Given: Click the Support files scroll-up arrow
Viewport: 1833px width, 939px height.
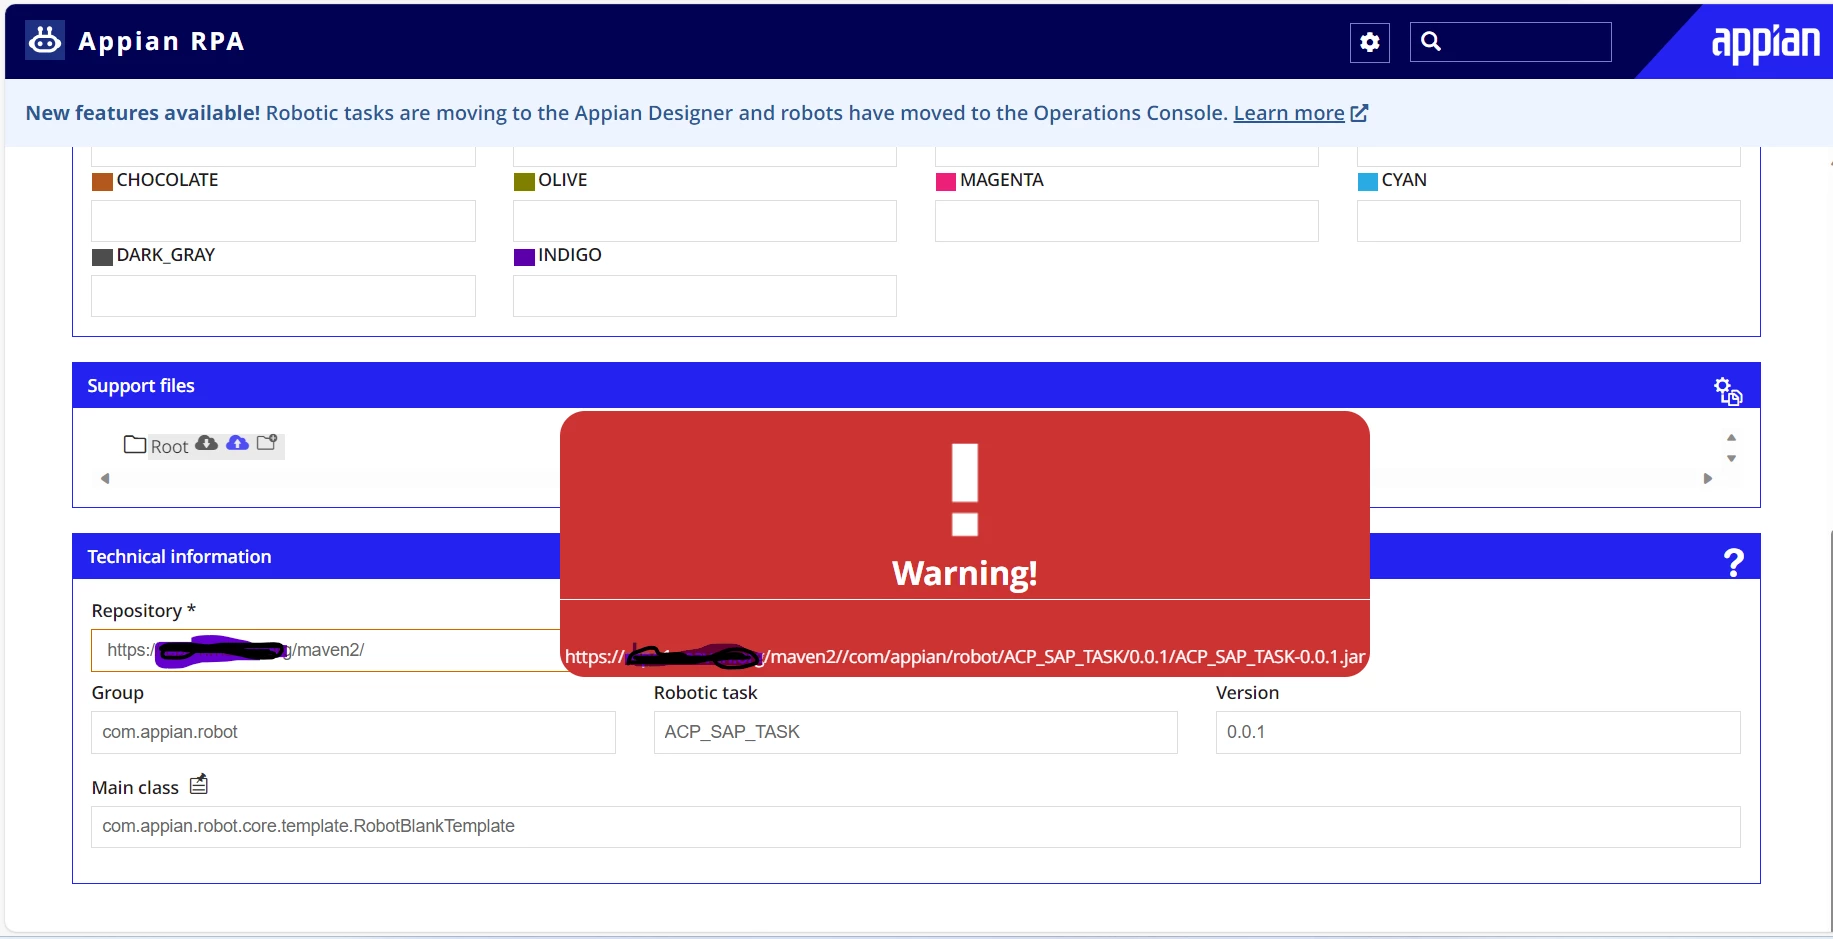Looking at the screenshot, I should pos(1731,437).
